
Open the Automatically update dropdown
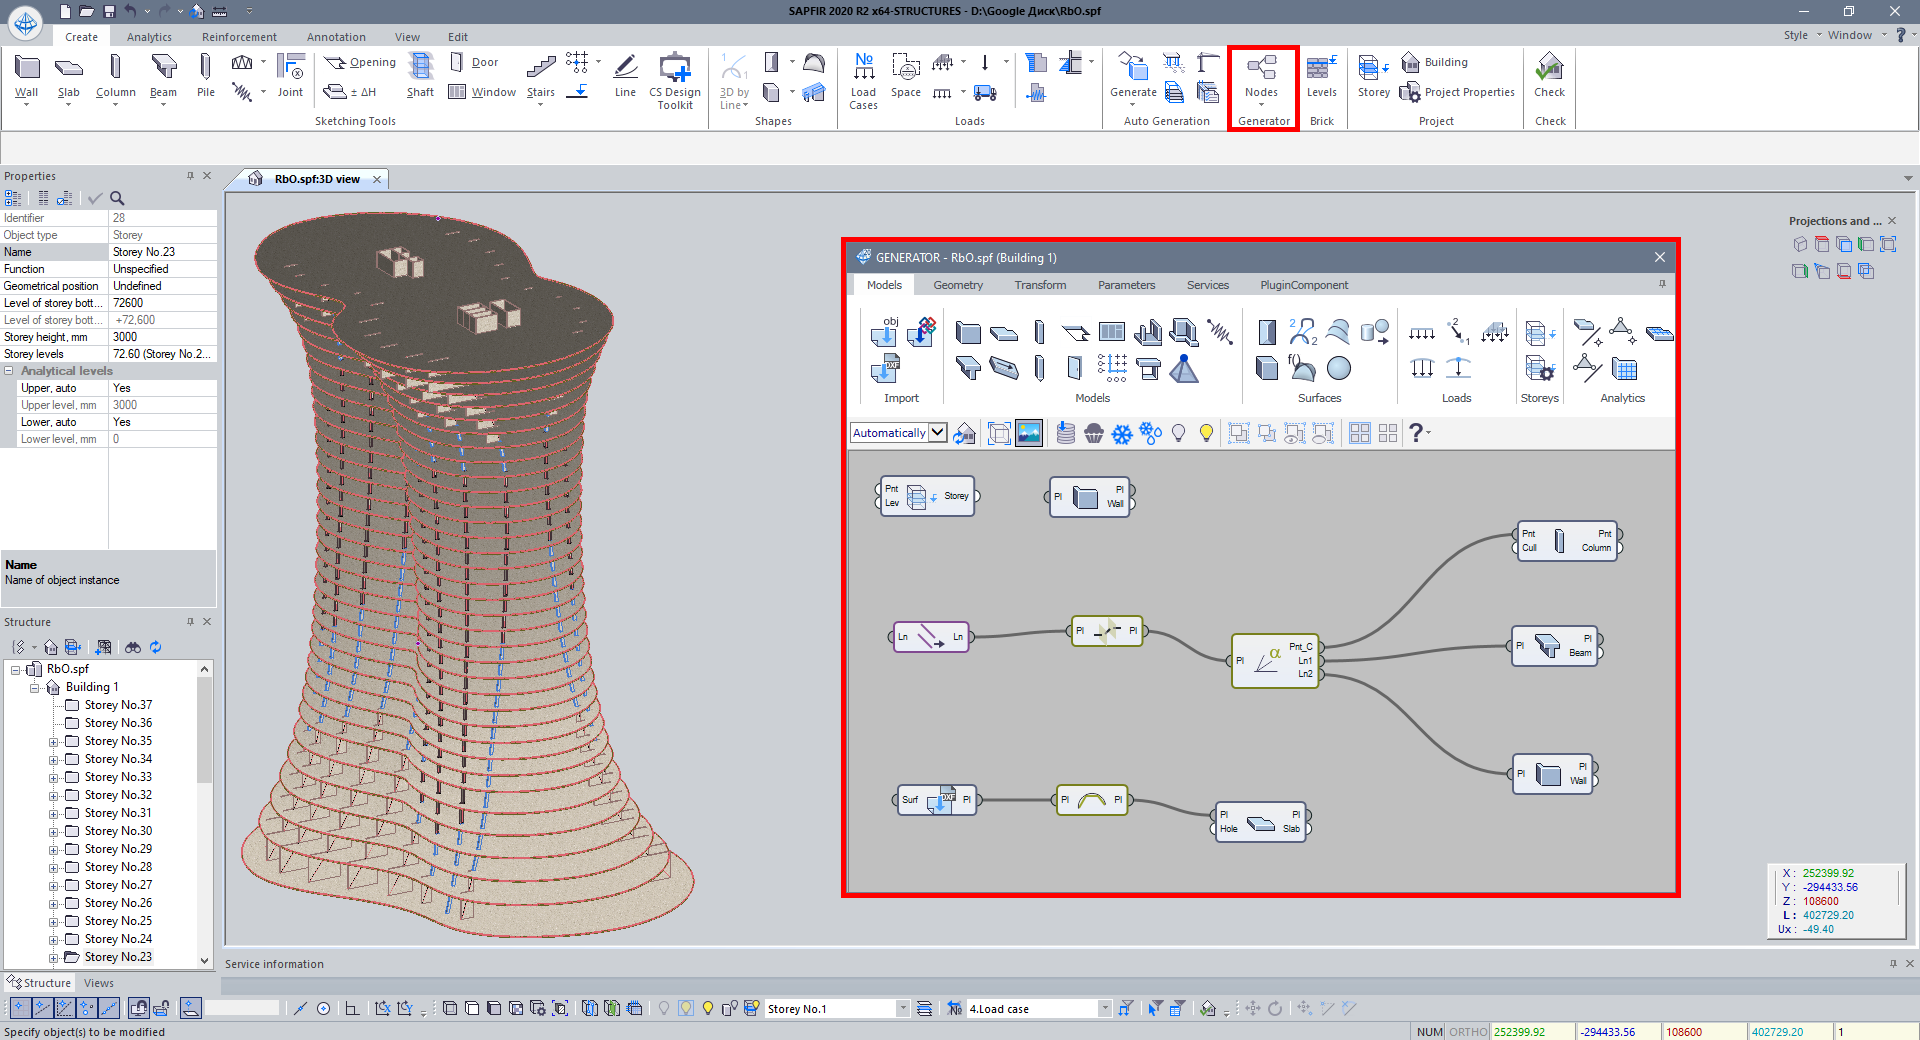point(938,433)
